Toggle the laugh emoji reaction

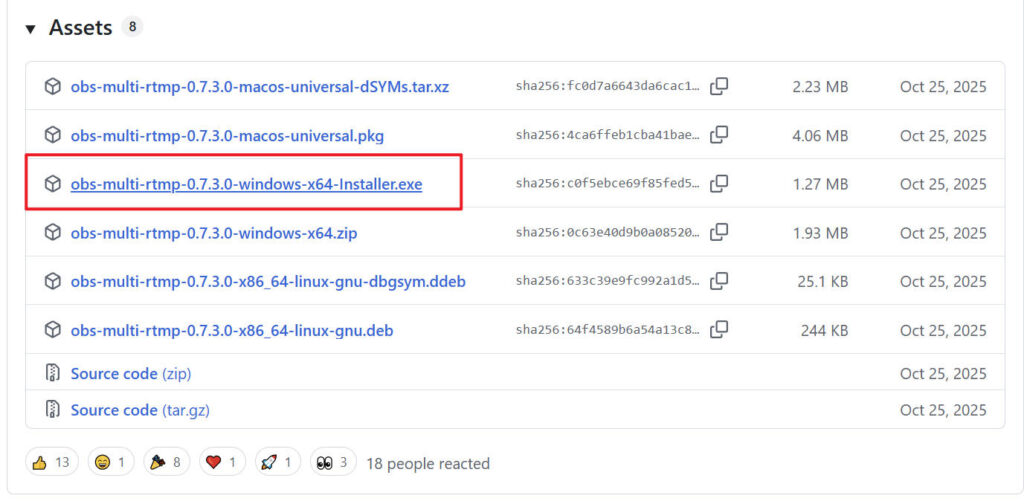110,462
